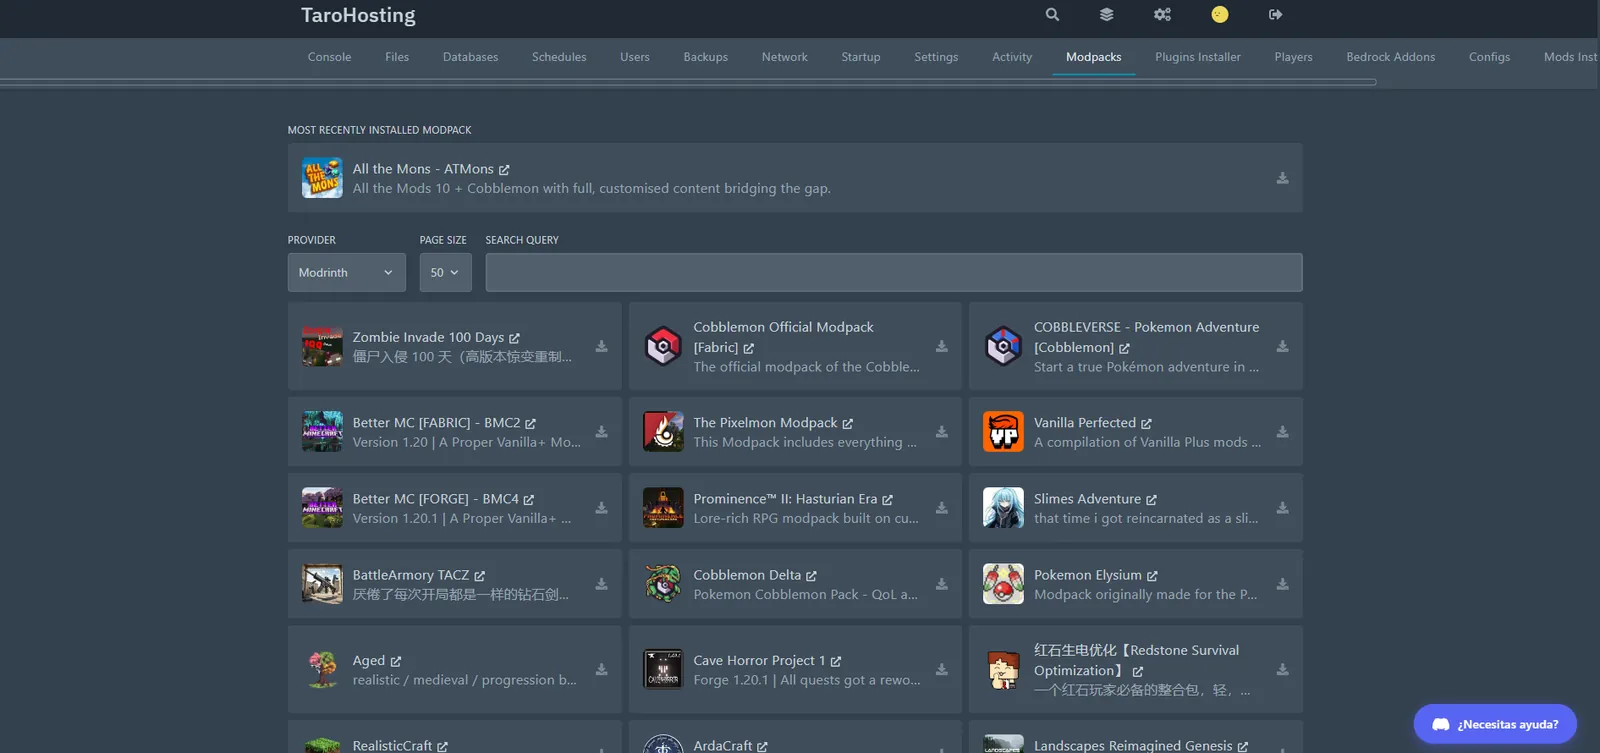Download Cobblemon Official Modpack [Fabric]

pos(941,346)
